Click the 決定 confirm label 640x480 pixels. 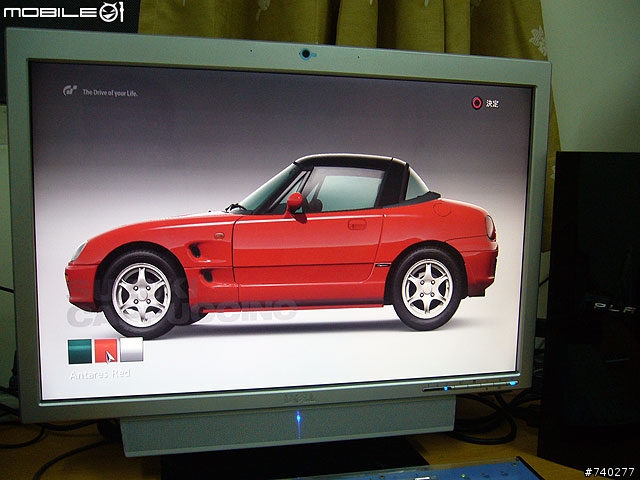pos(492,103)
